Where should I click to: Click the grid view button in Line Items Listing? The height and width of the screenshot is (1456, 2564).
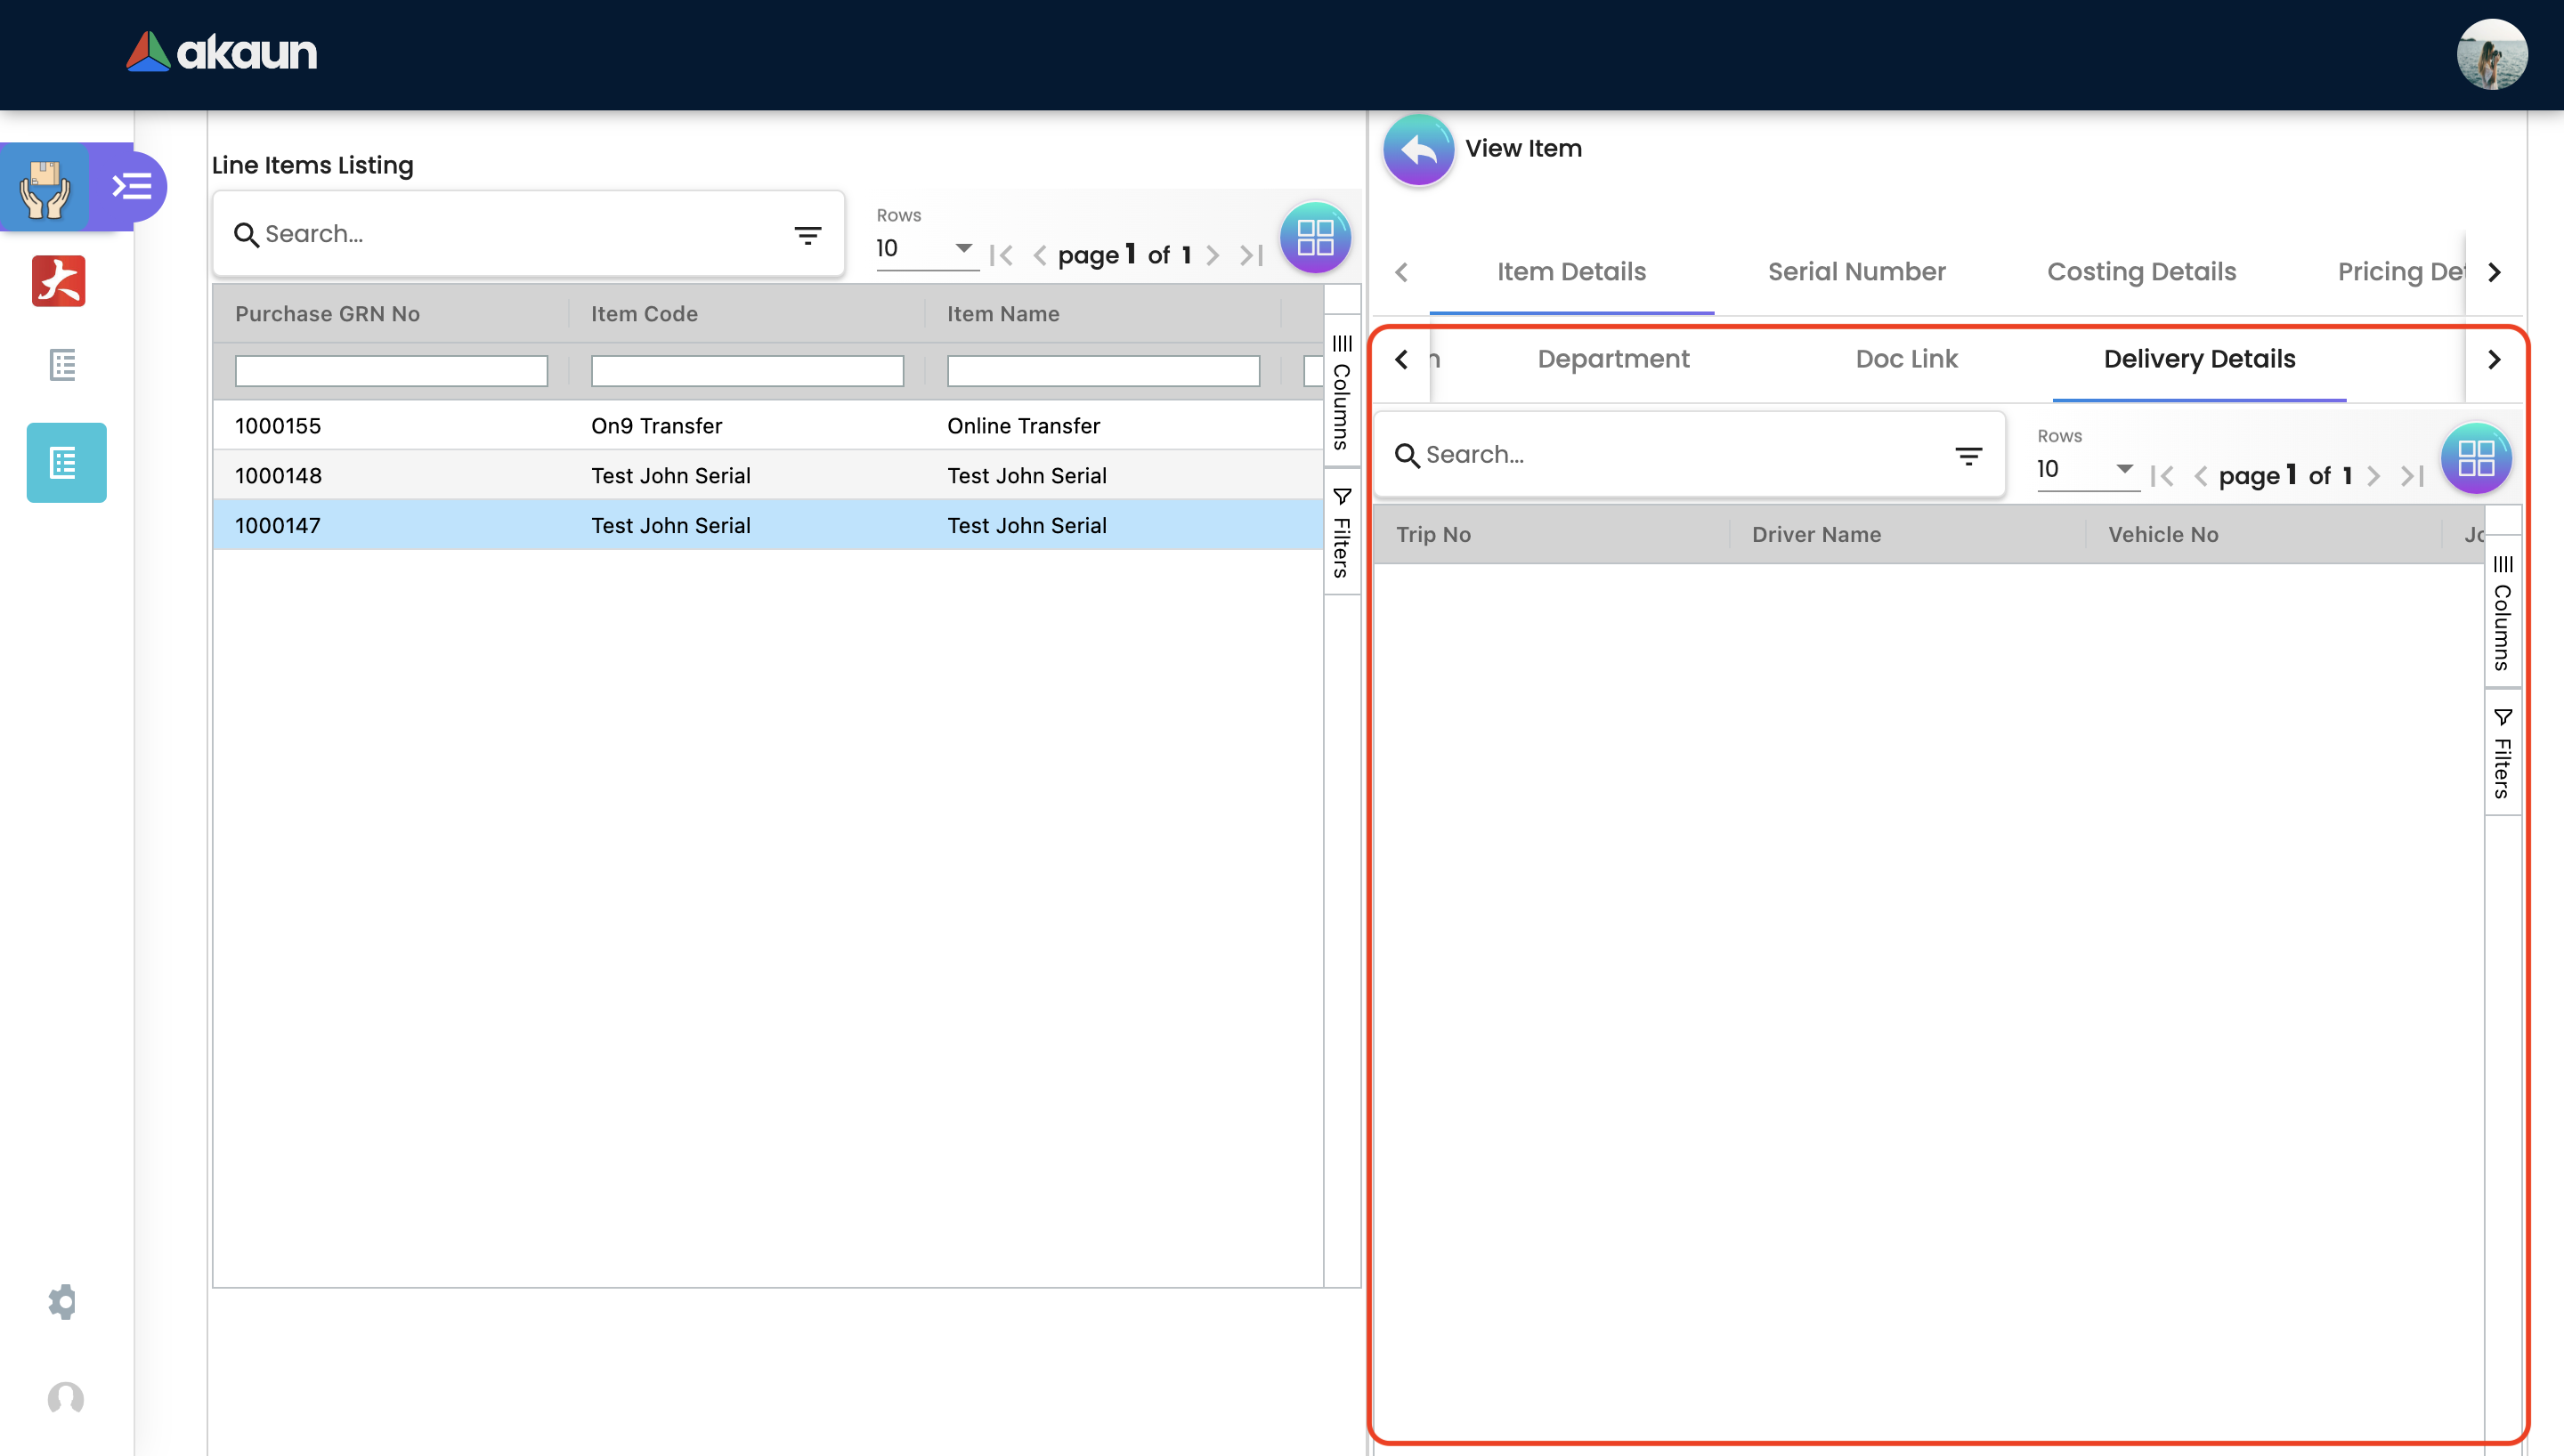[1315, 239]
